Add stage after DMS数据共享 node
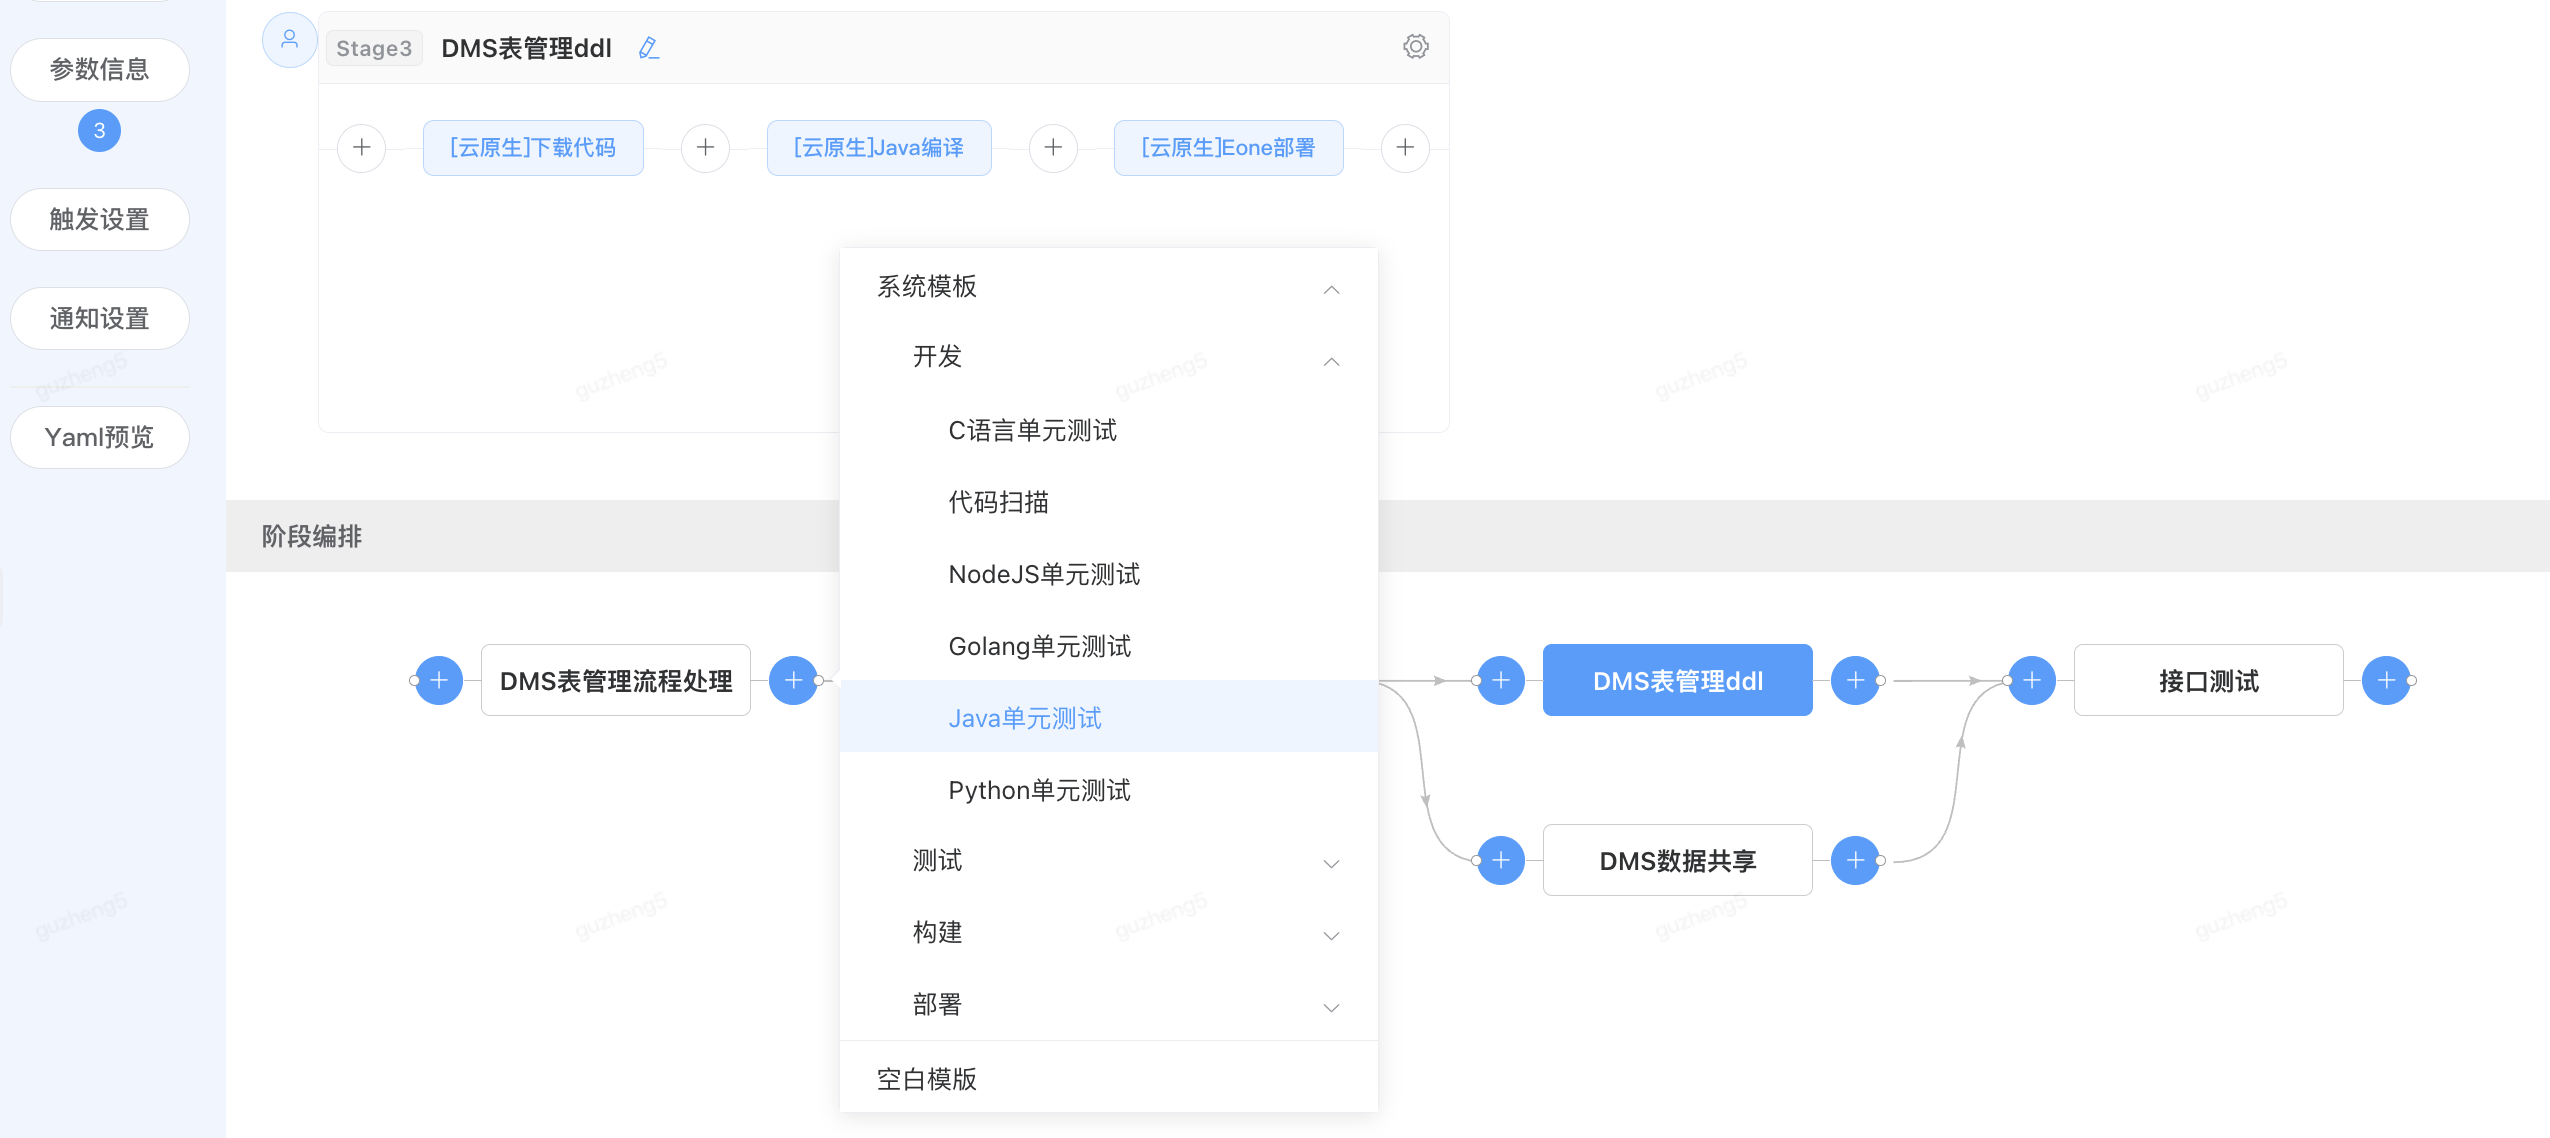Image resolution: width=2550 pixels, height=1138 pixels. coord(1855,861)
